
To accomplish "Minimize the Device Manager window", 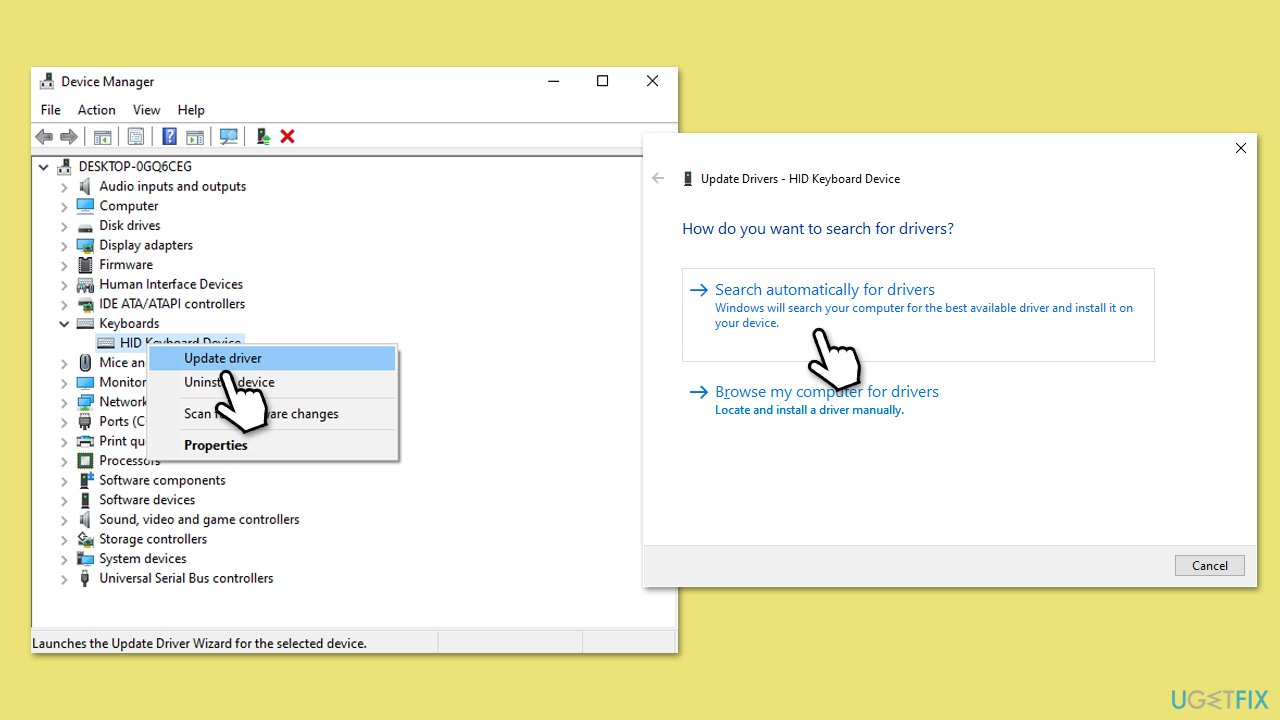I will [x=552, y=82].
